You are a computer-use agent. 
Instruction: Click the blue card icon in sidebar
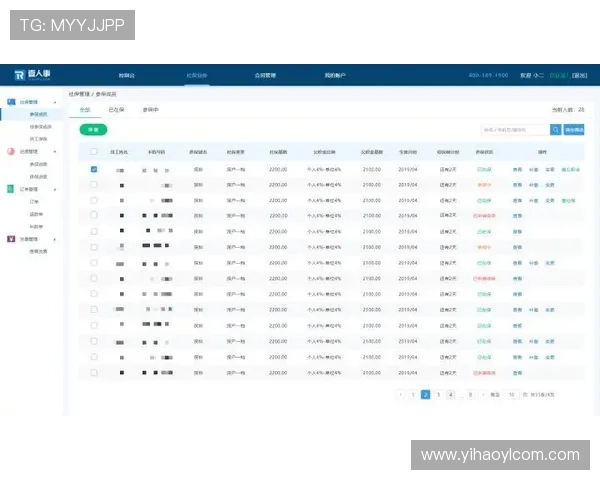[10, 102]
